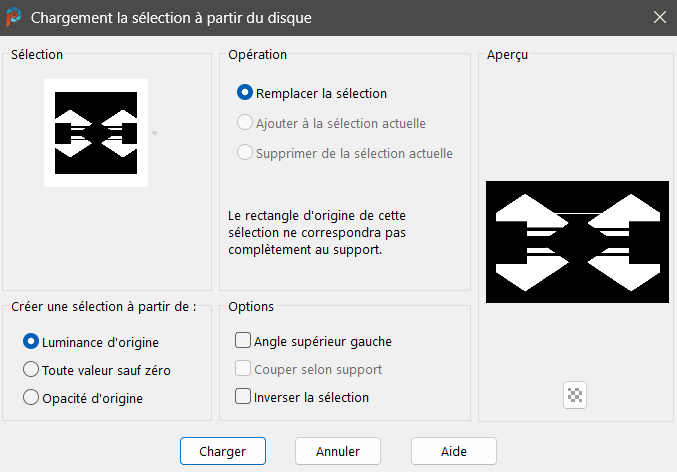Open the selection thumbnail dropdown arrow

155,133
